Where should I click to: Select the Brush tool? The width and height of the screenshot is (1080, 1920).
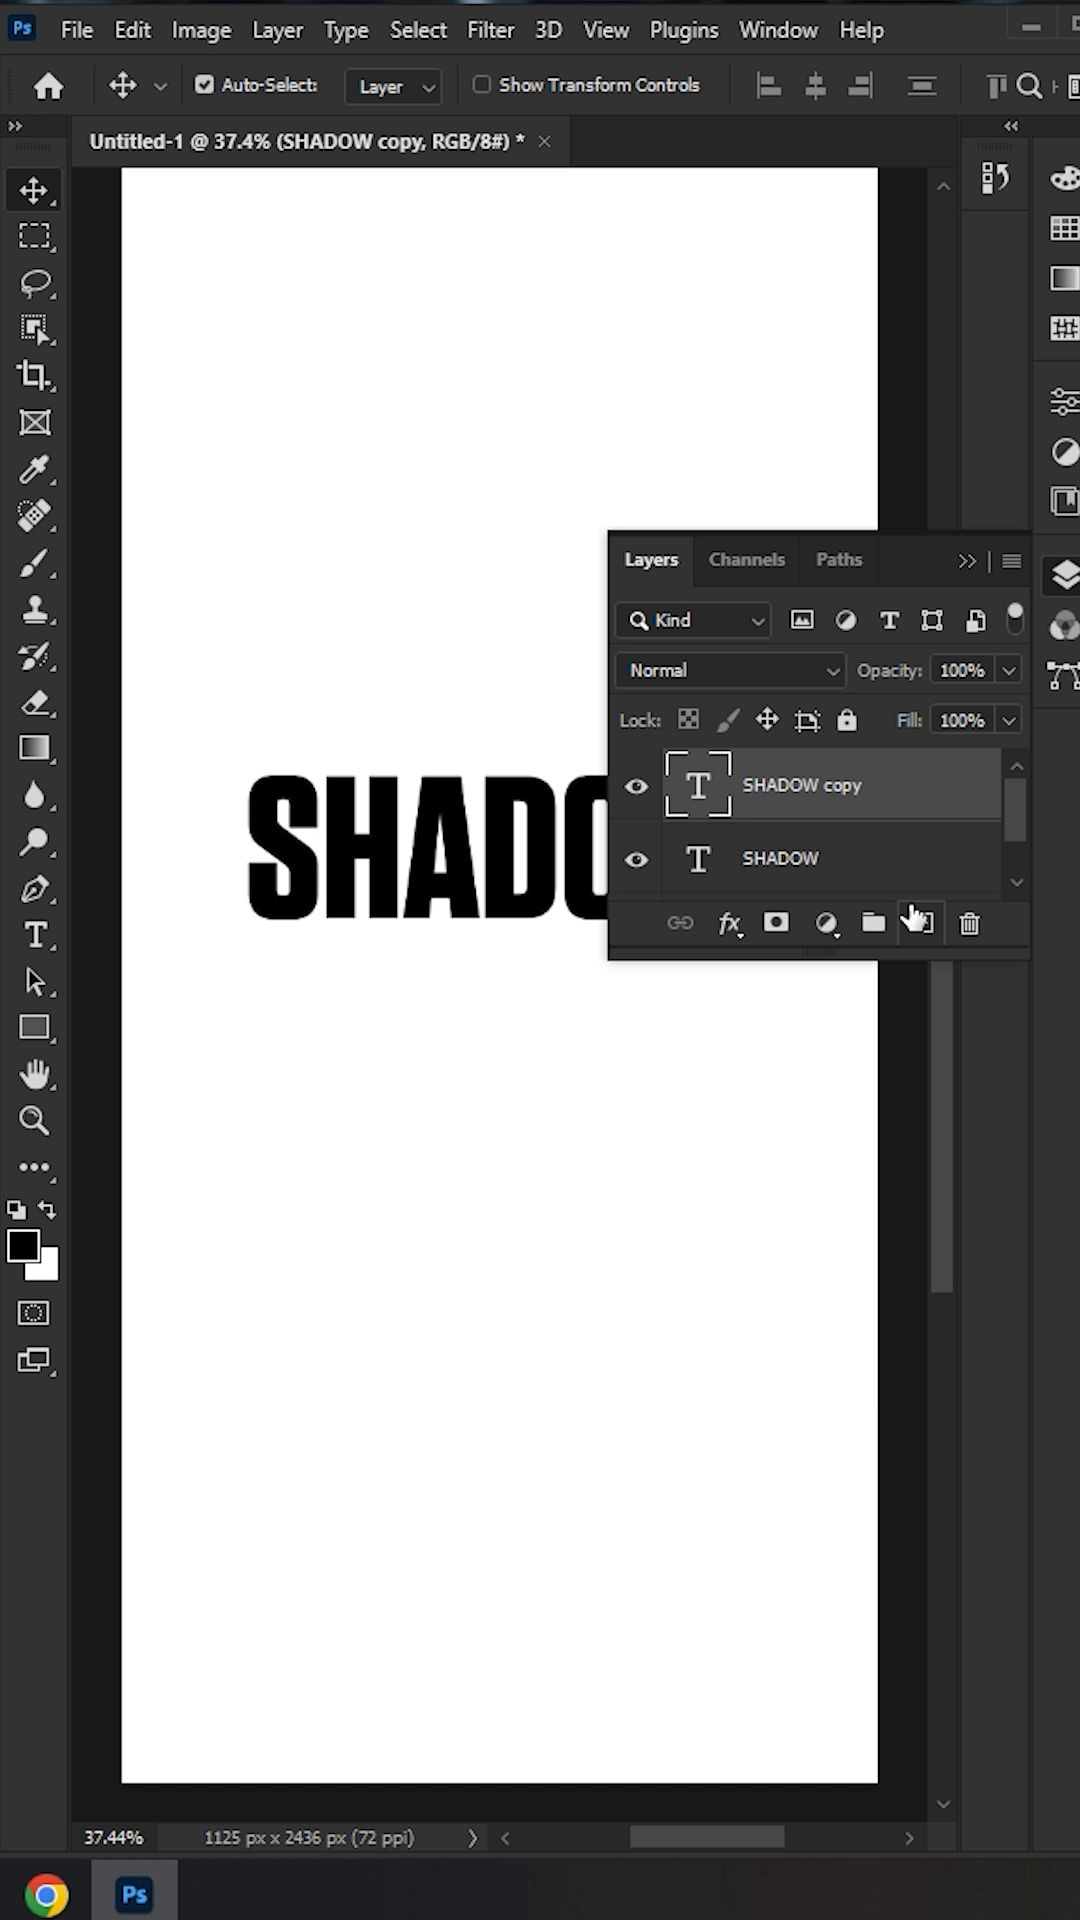point(34,563)
